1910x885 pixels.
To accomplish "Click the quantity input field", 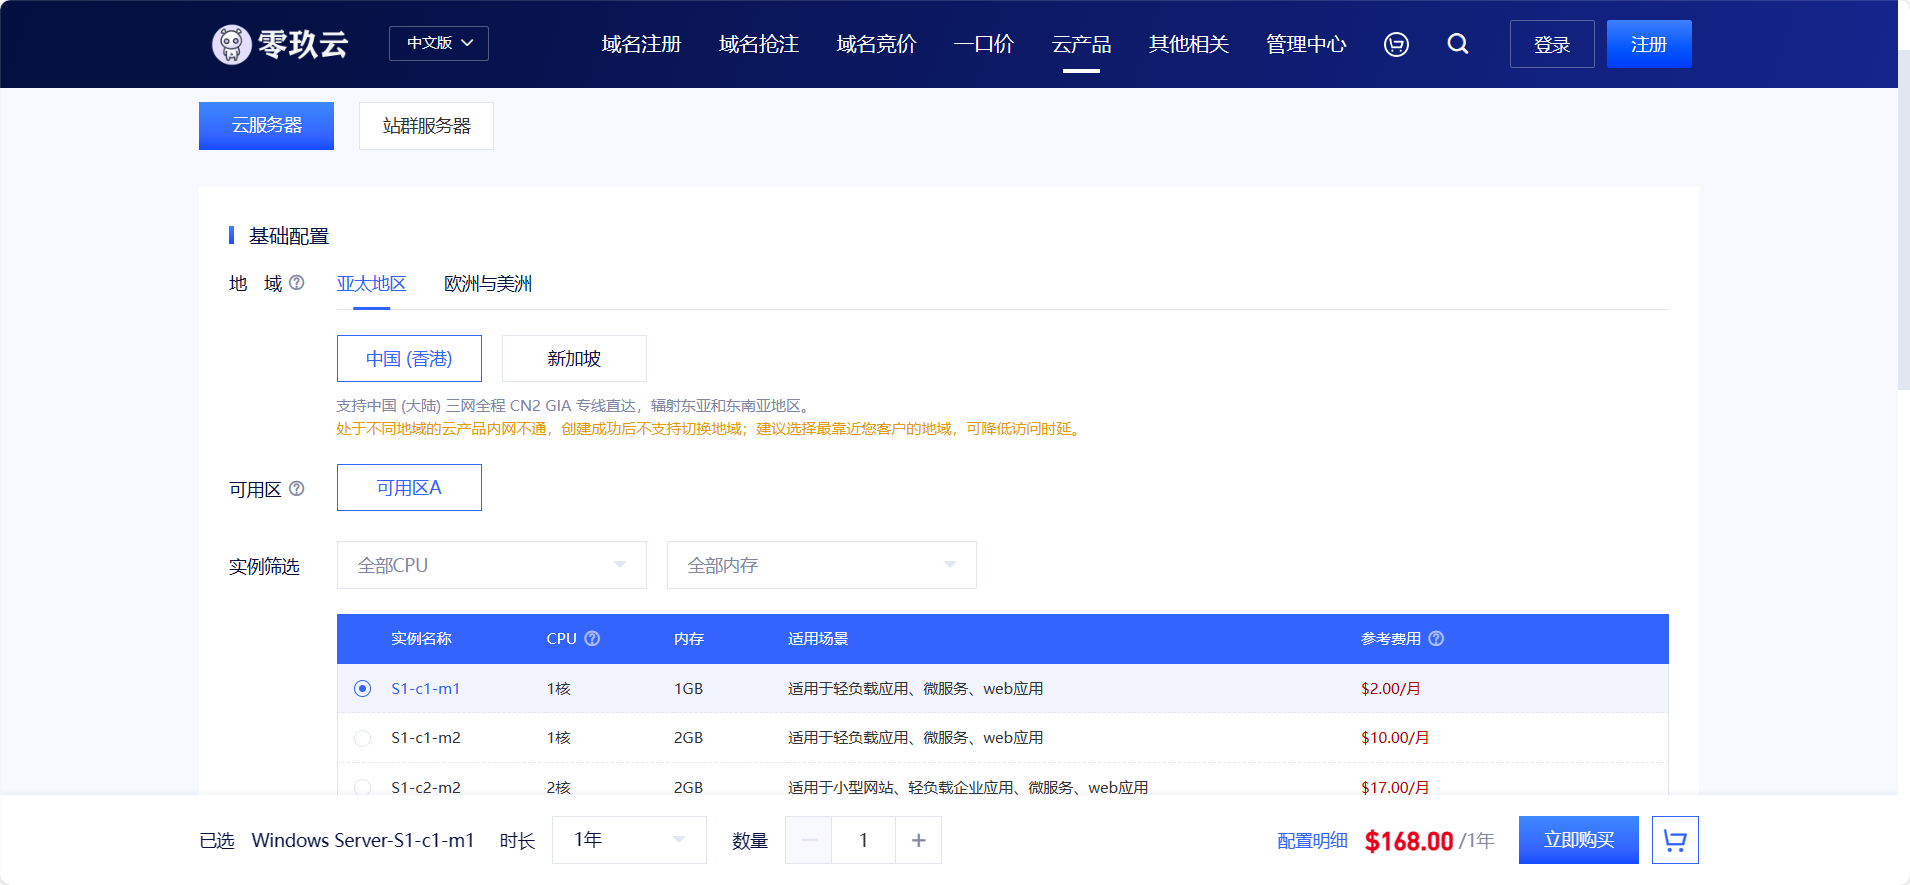I will pyautogui.click(x=864, y=840).
